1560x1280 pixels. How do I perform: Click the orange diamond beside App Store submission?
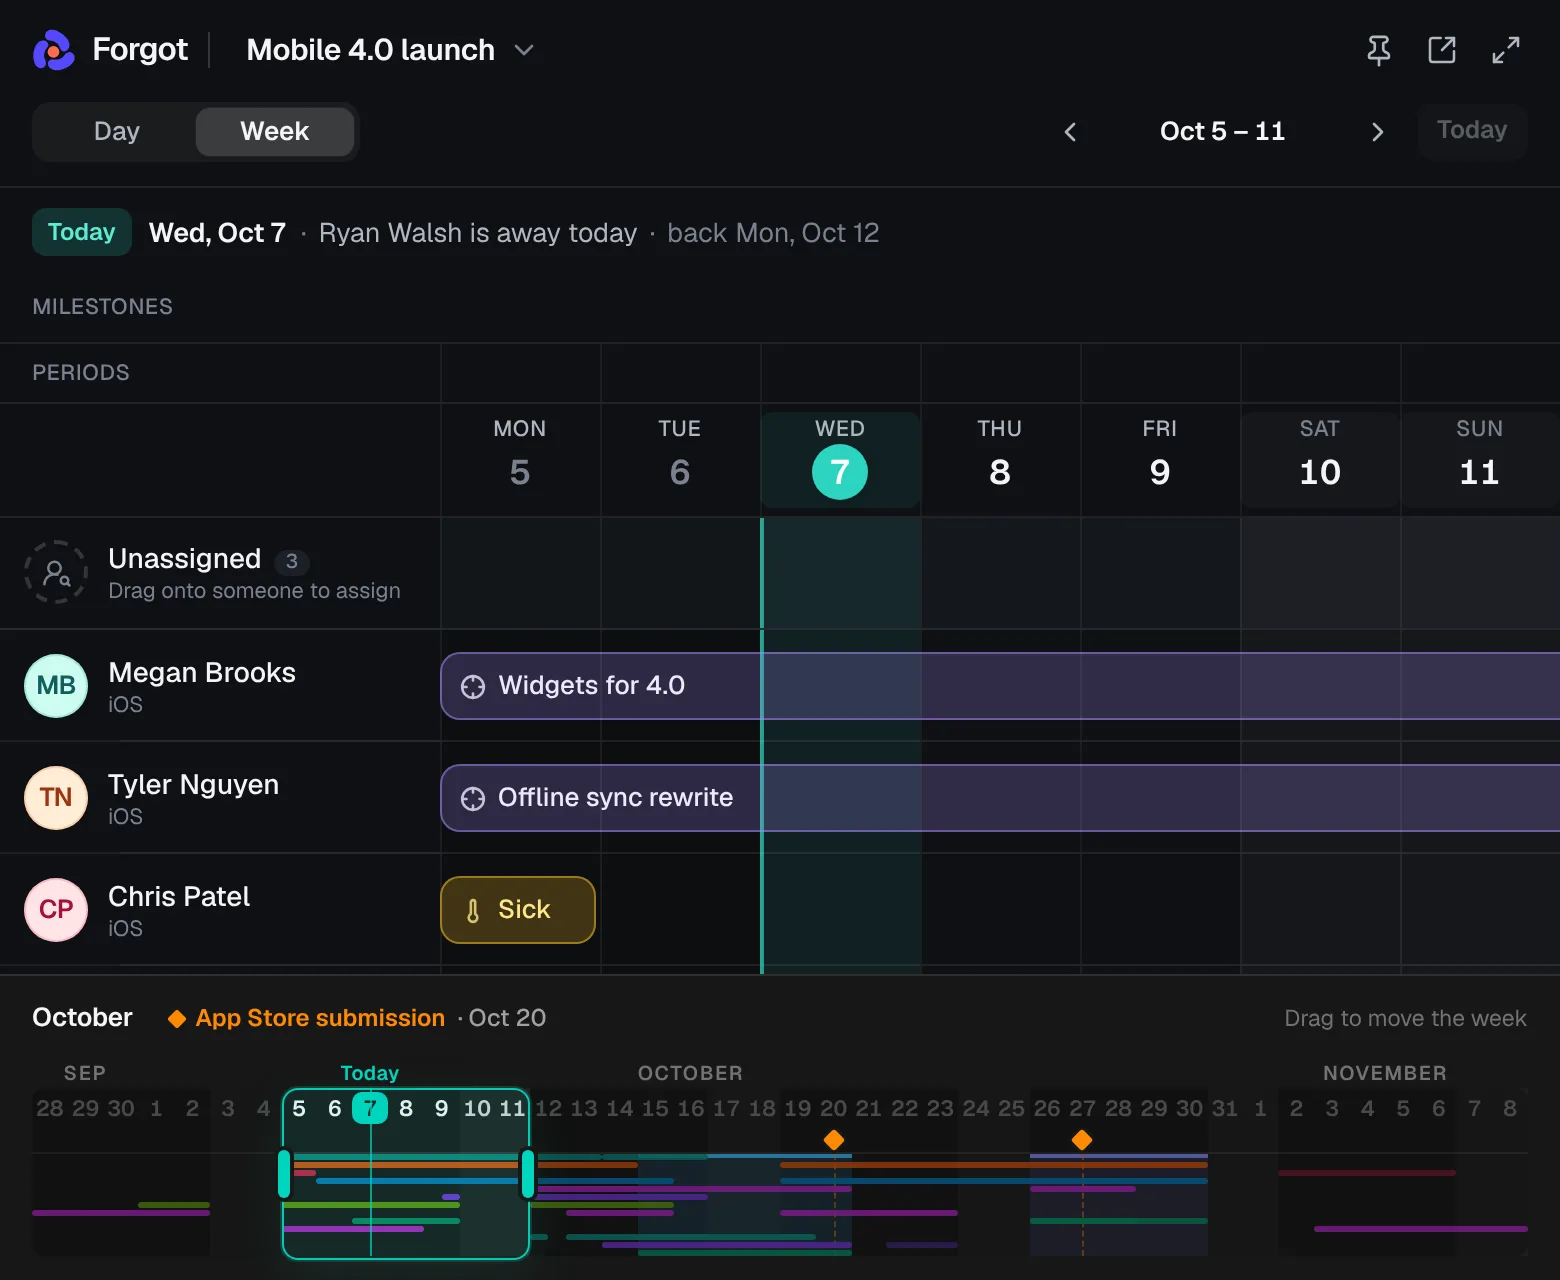[177, 1018]
